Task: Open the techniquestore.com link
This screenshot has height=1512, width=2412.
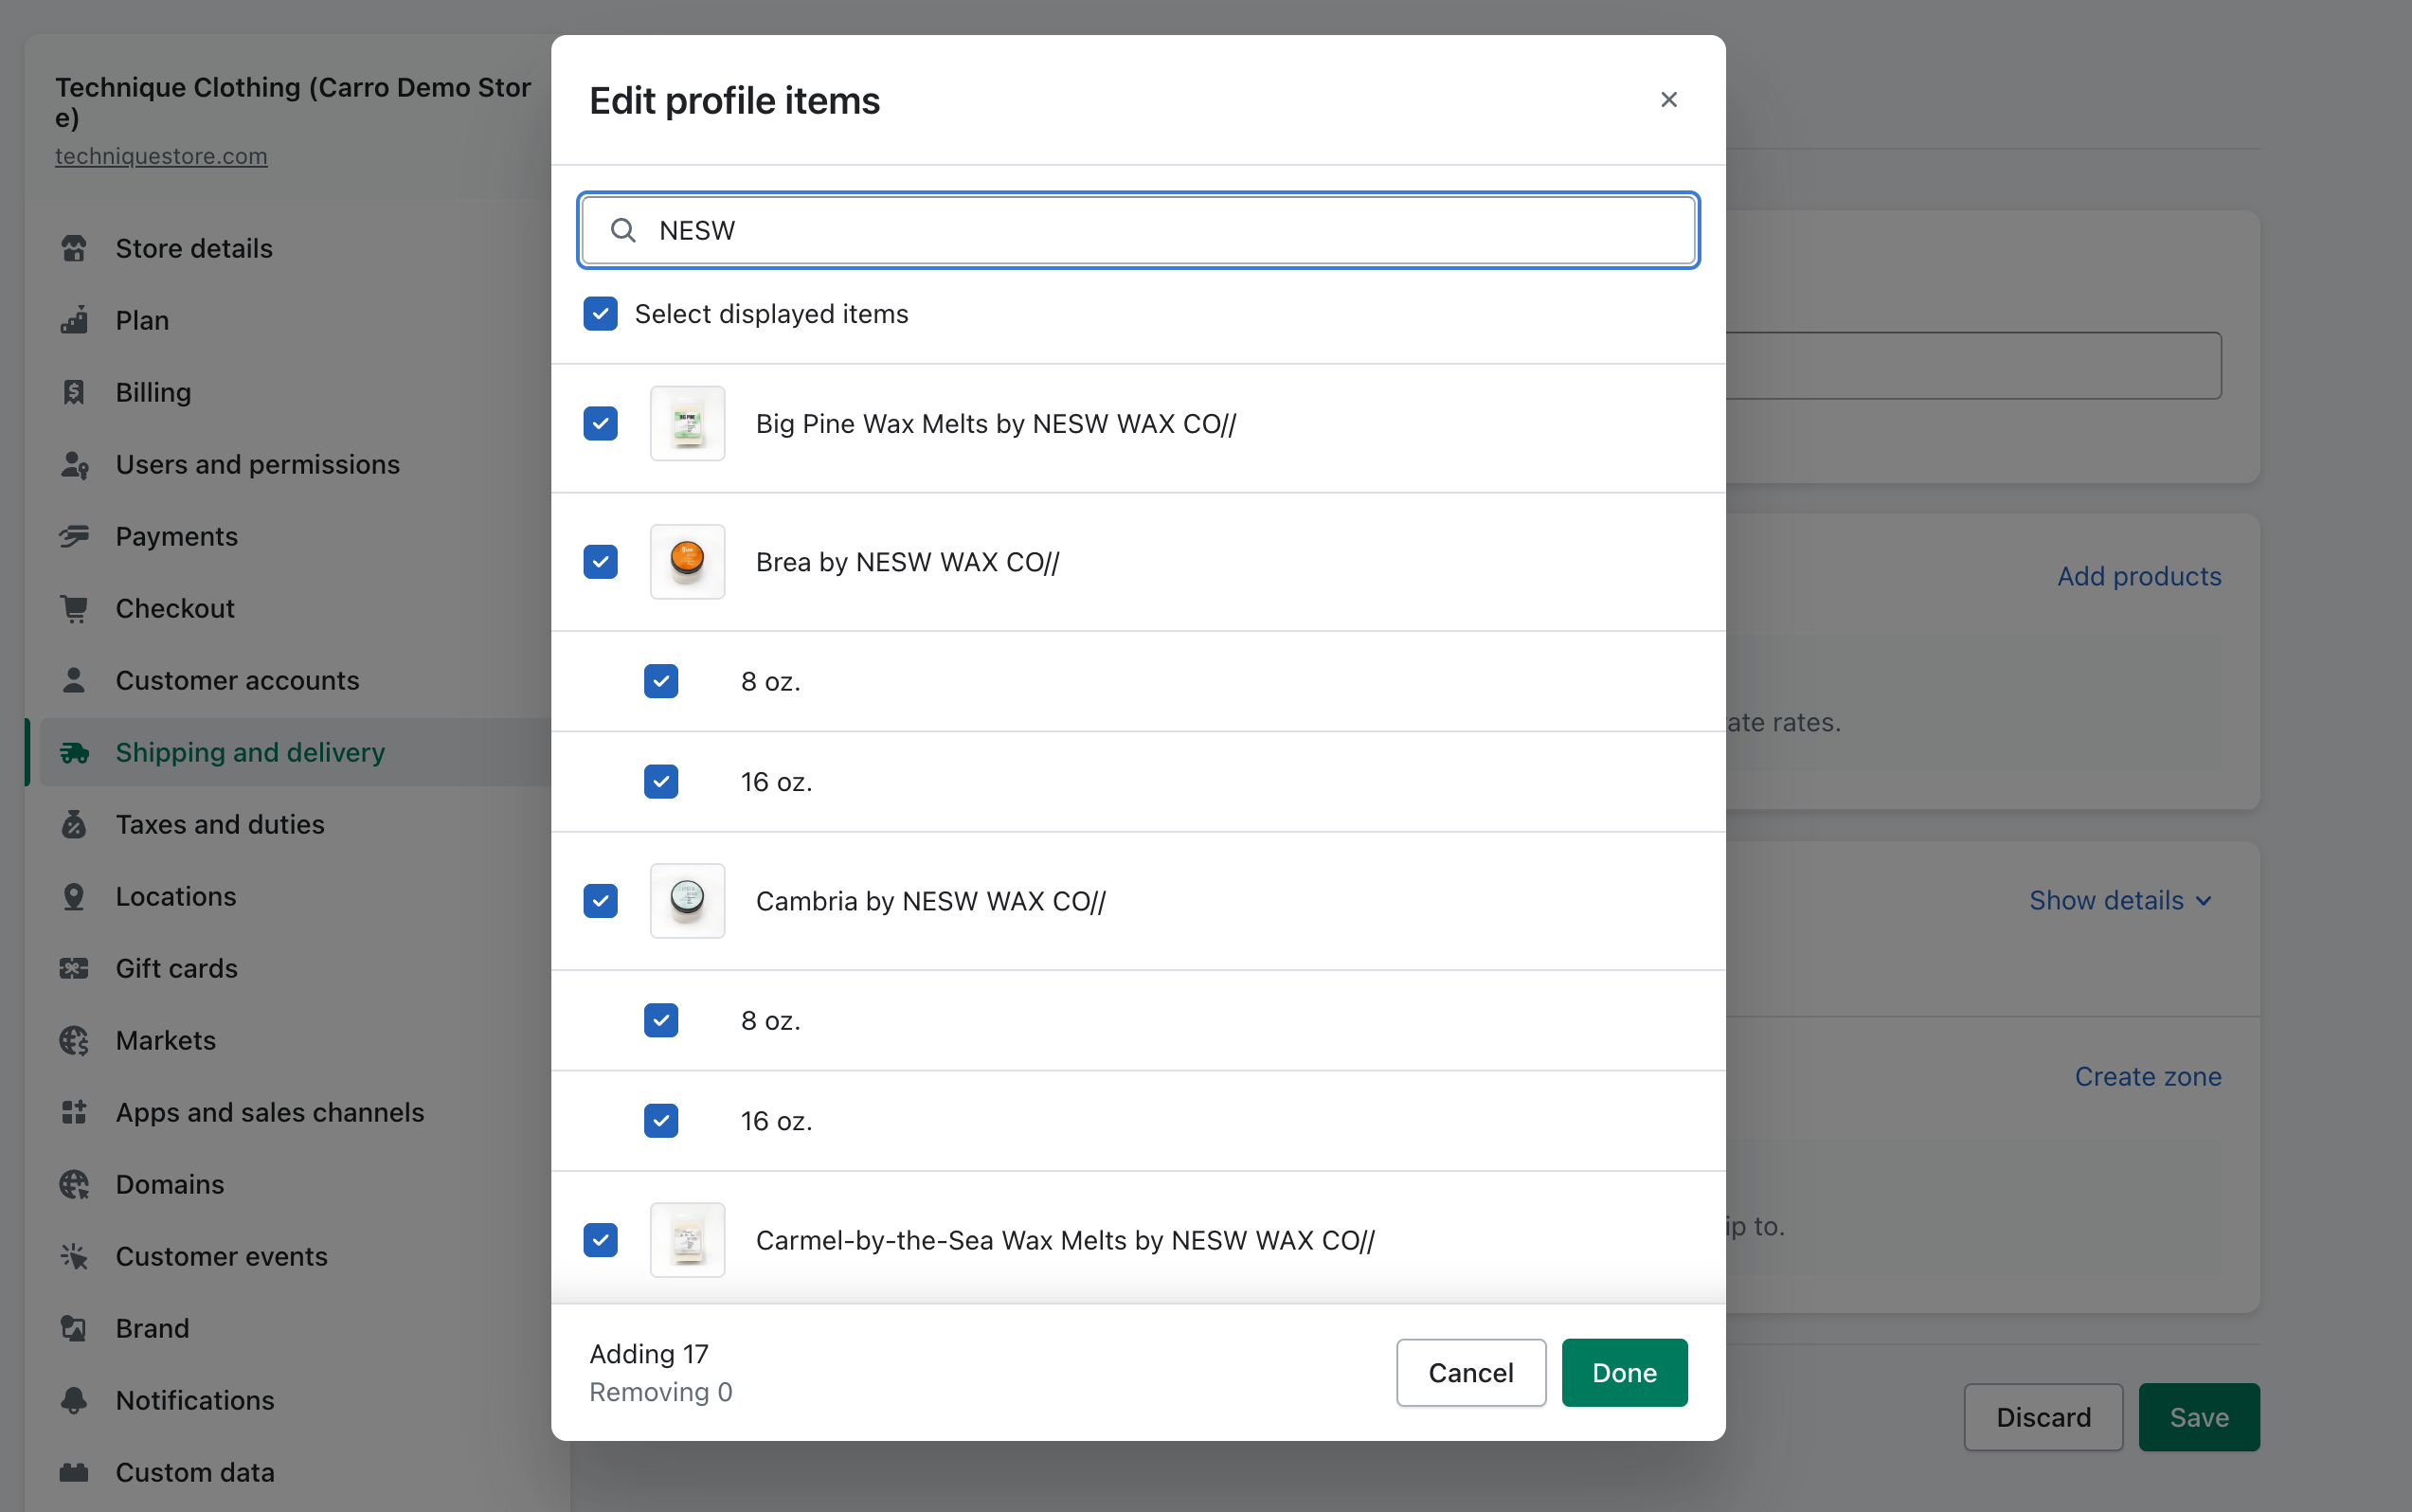Action: pyautogui.click(x=161, y=156)
